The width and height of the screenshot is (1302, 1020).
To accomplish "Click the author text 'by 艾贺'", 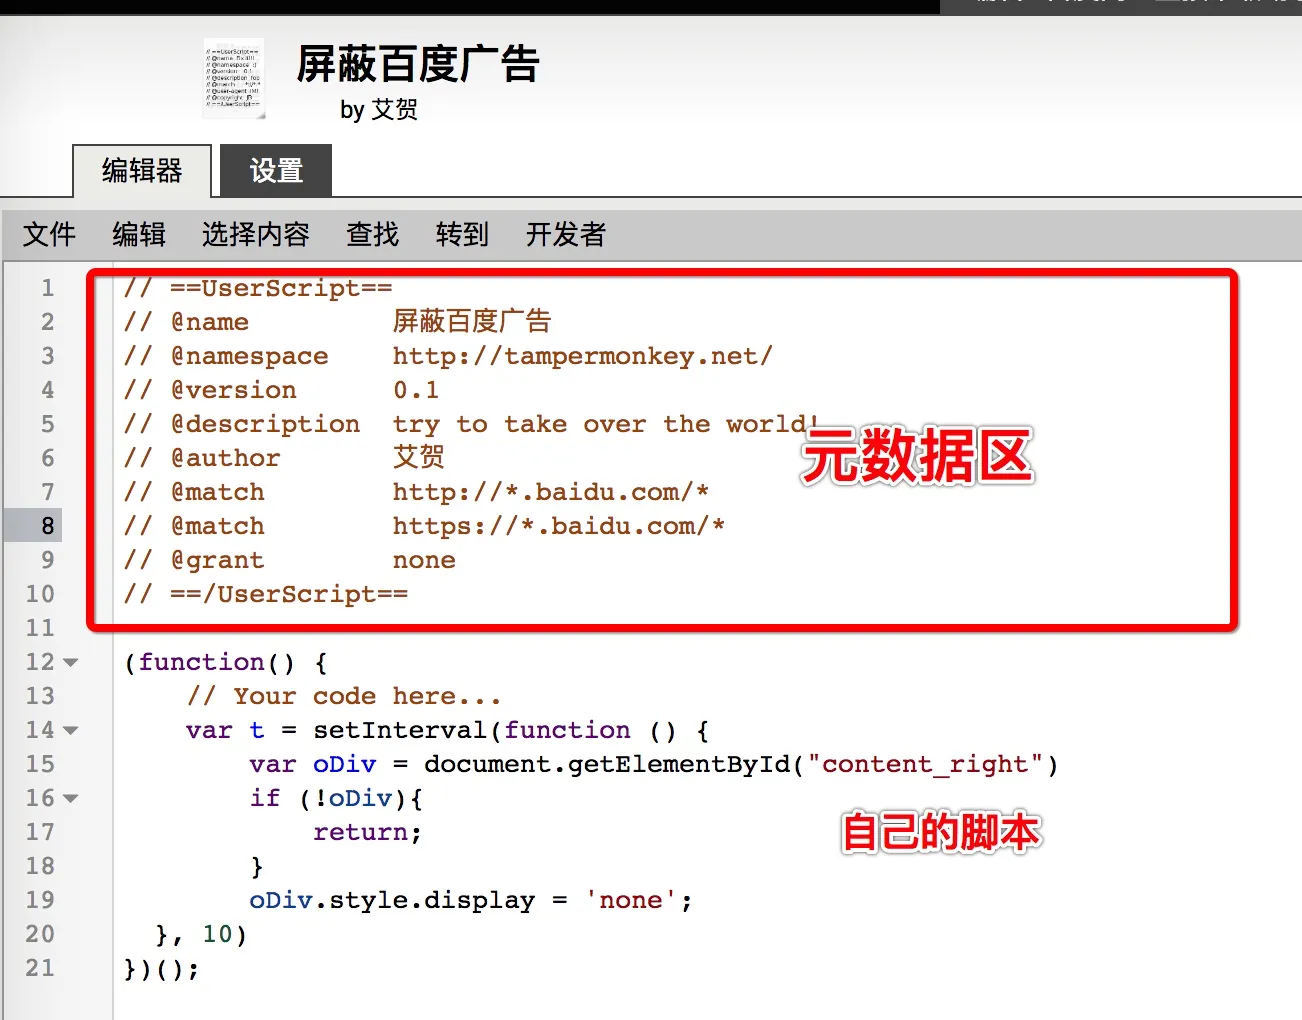I will point(379,109).
